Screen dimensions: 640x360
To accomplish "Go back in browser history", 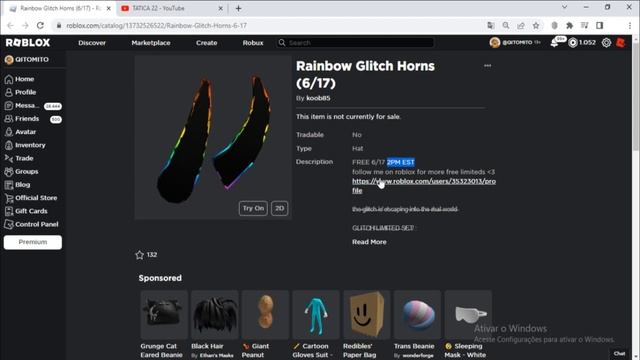I will click(11, 25).
